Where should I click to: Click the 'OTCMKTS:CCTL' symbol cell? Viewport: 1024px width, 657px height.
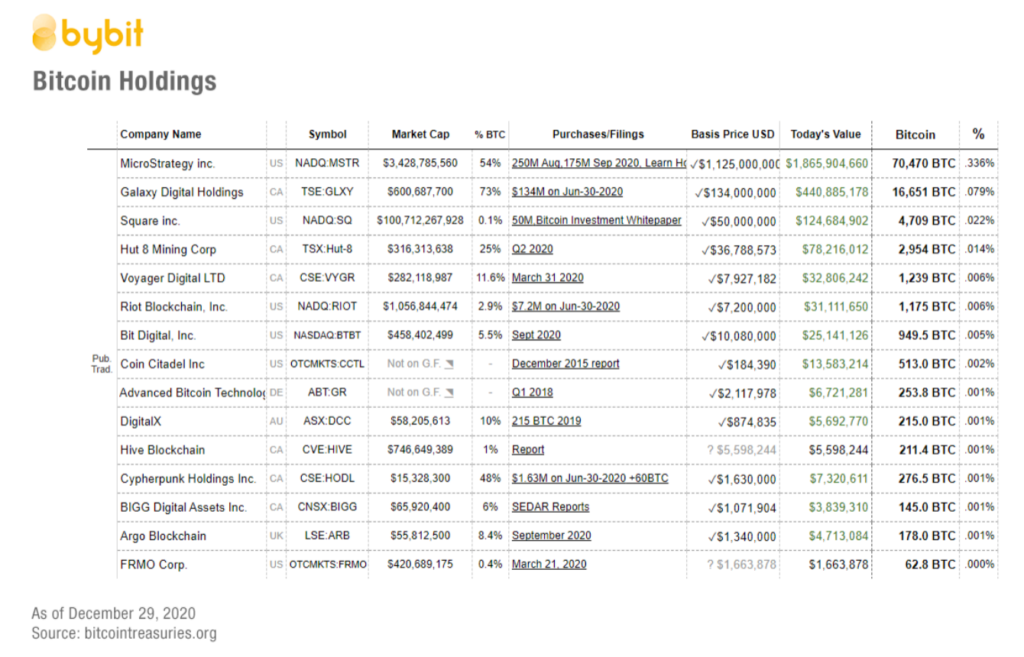[327, 364]
